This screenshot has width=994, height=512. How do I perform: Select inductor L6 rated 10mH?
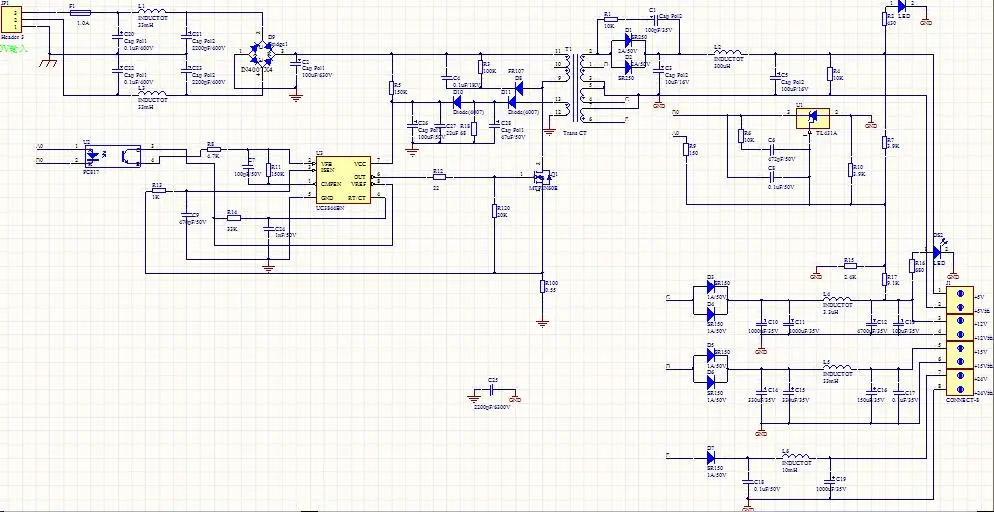(795, 458)
